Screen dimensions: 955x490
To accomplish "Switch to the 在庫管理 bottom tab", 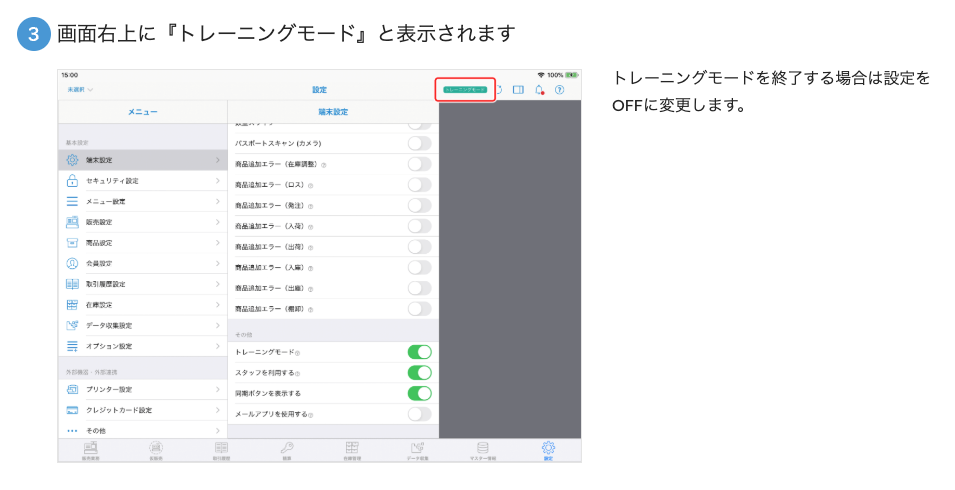I will coord(352,450).
